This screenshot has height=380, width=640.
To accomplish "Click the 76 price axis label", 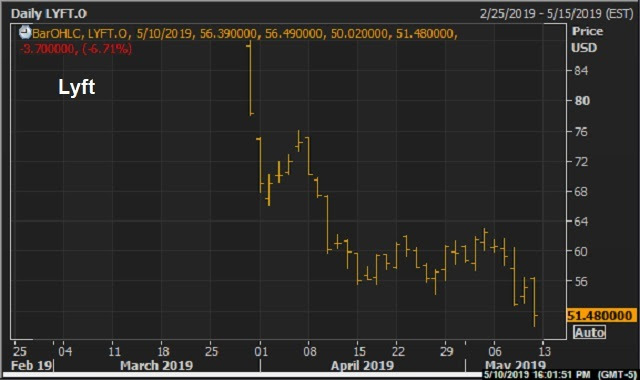I will pyautogui.click(x=581, y=131).
